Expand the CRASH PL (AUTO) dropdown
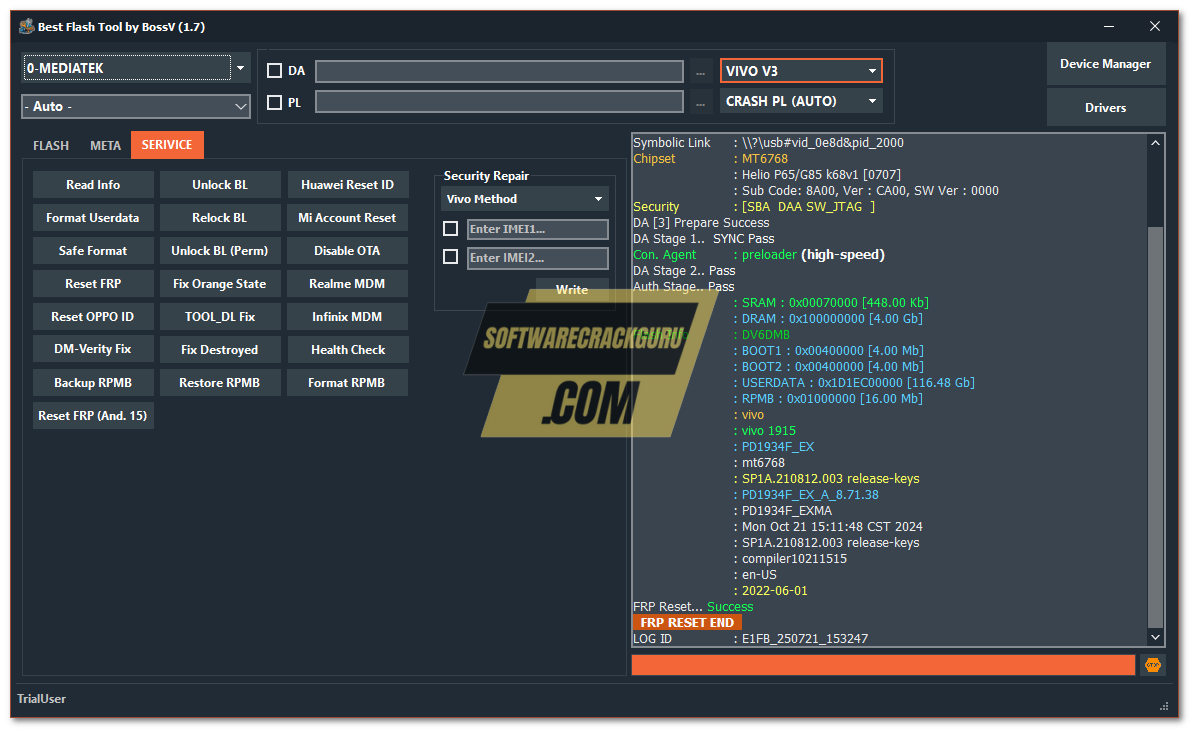The image size is (1190, 729). (x=801, y=101)
